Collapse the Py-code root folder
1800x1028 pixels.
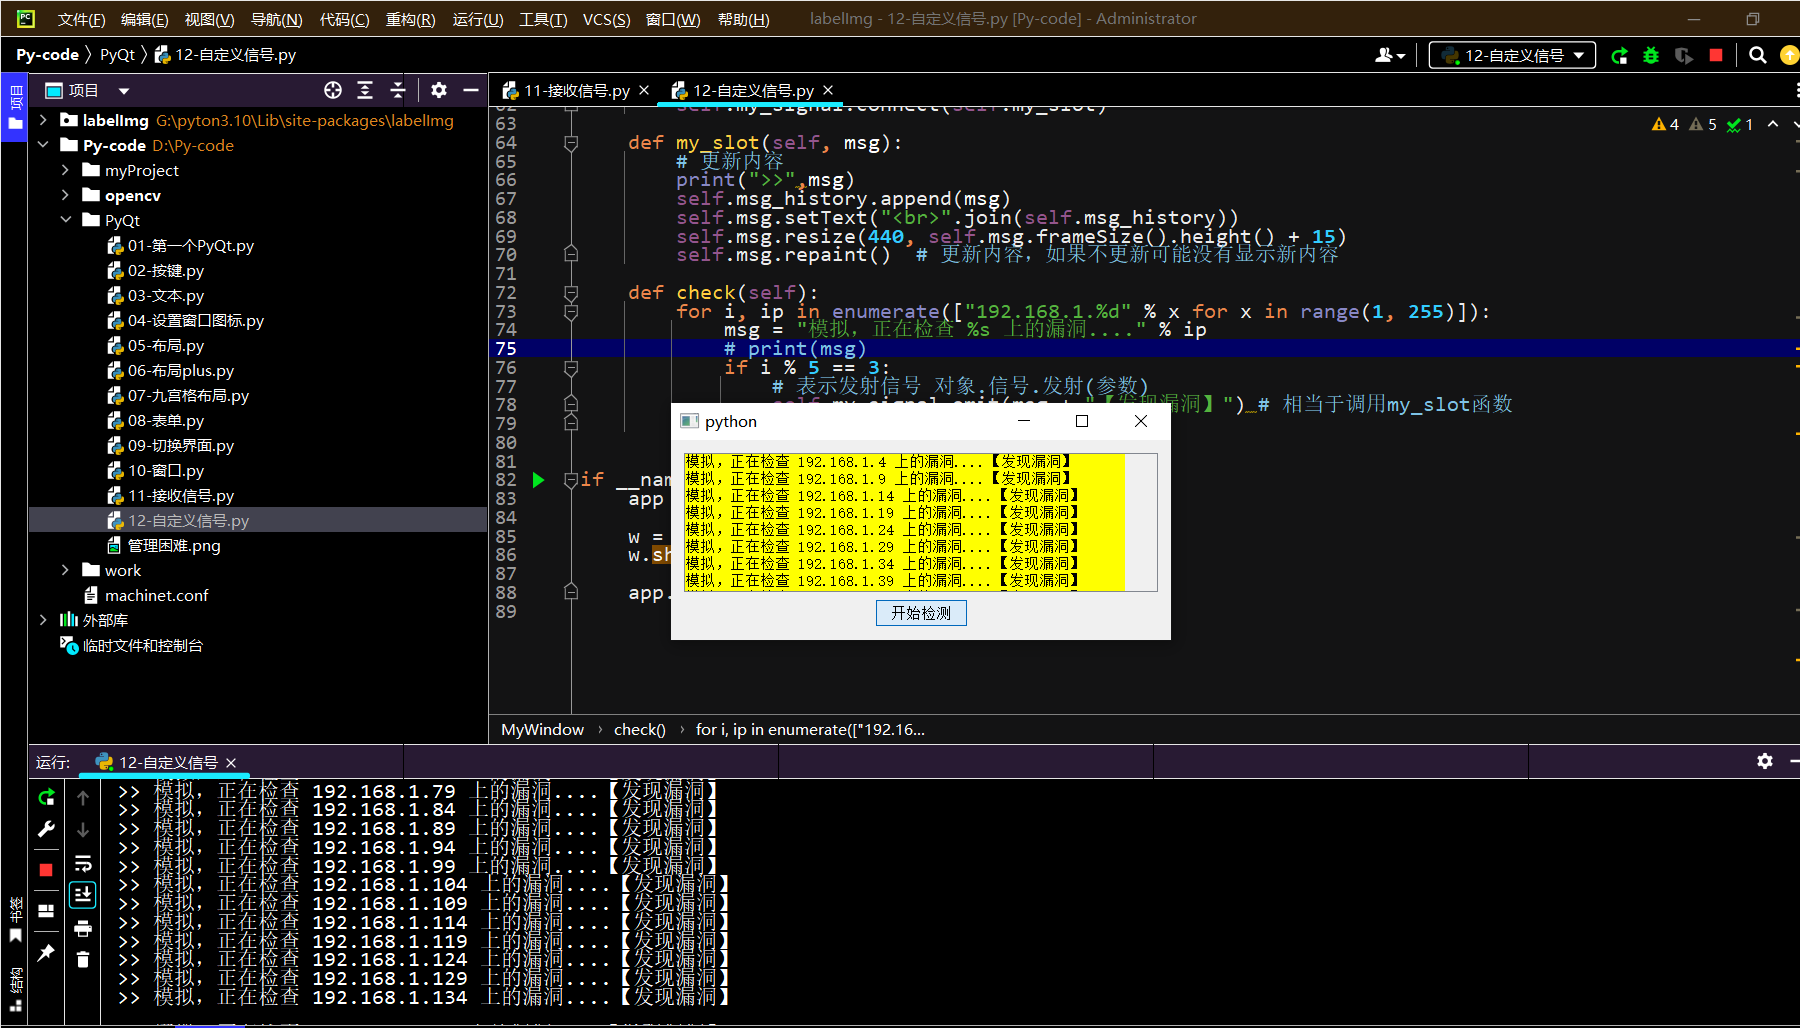coord(43,145)
